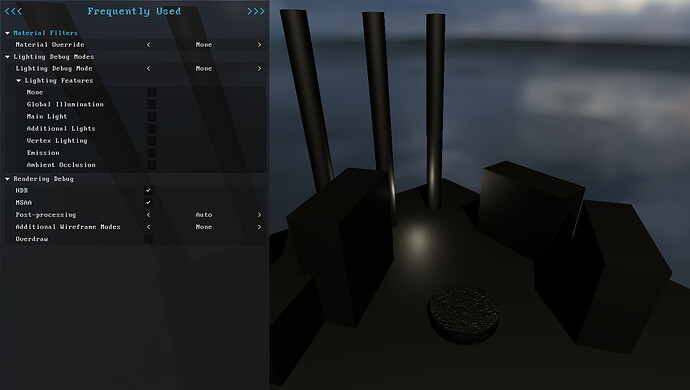Collapse the Lighting Debug Modes section
Screen dimensions: 690x390
click(7, 57)
